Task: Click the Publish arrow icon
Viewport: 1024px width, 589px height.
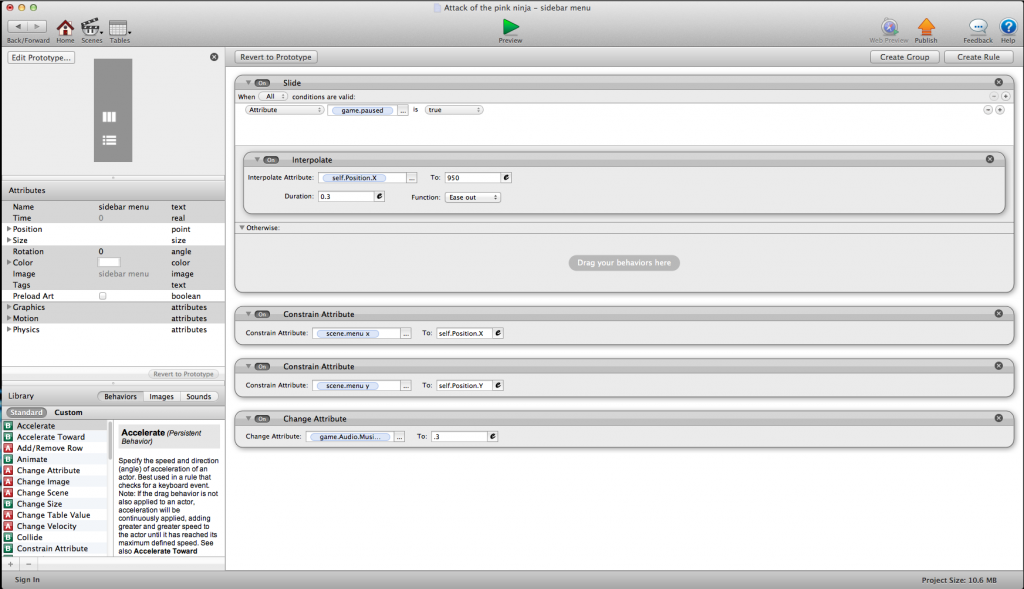Action: tap(926, 27)
